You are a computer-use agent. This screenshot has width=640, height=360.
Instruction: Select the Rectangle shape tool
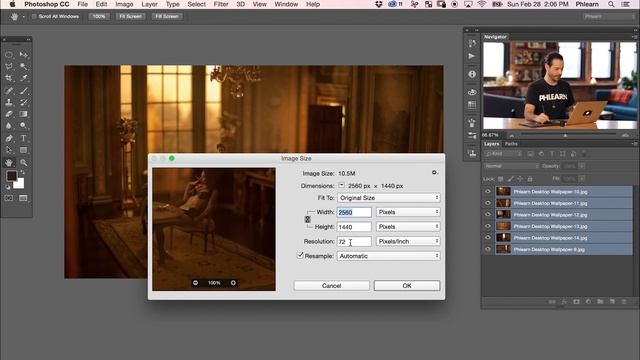[23, 150]
